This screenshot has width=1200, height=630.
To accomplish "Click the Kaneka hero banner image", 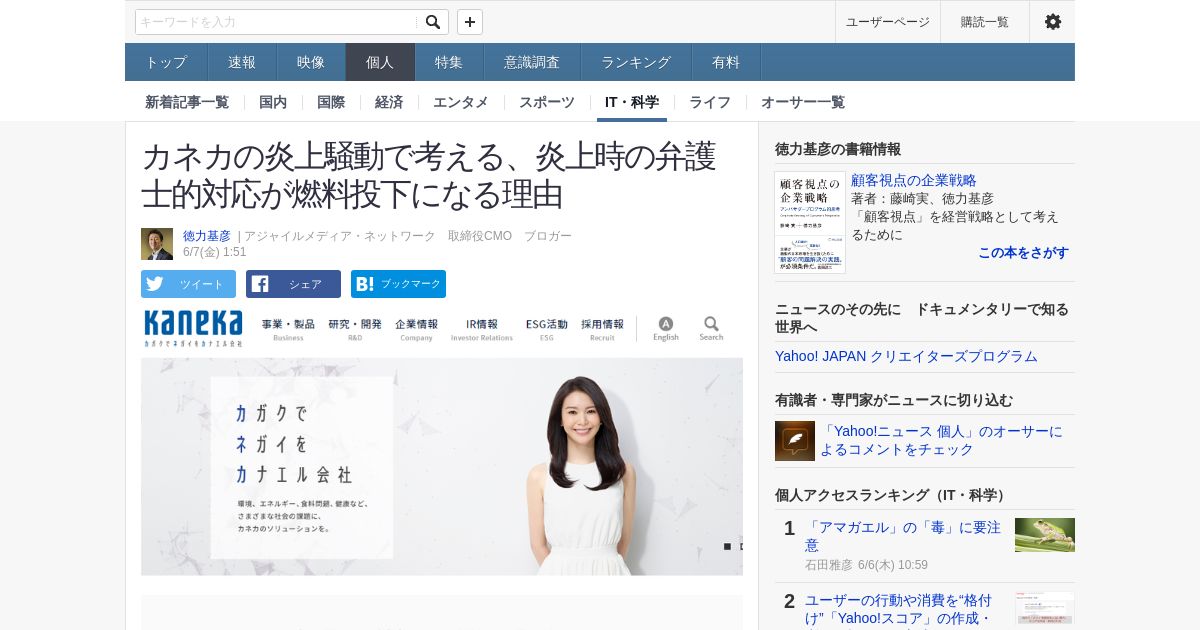I will pyautogui.click(x=442, y=467).
